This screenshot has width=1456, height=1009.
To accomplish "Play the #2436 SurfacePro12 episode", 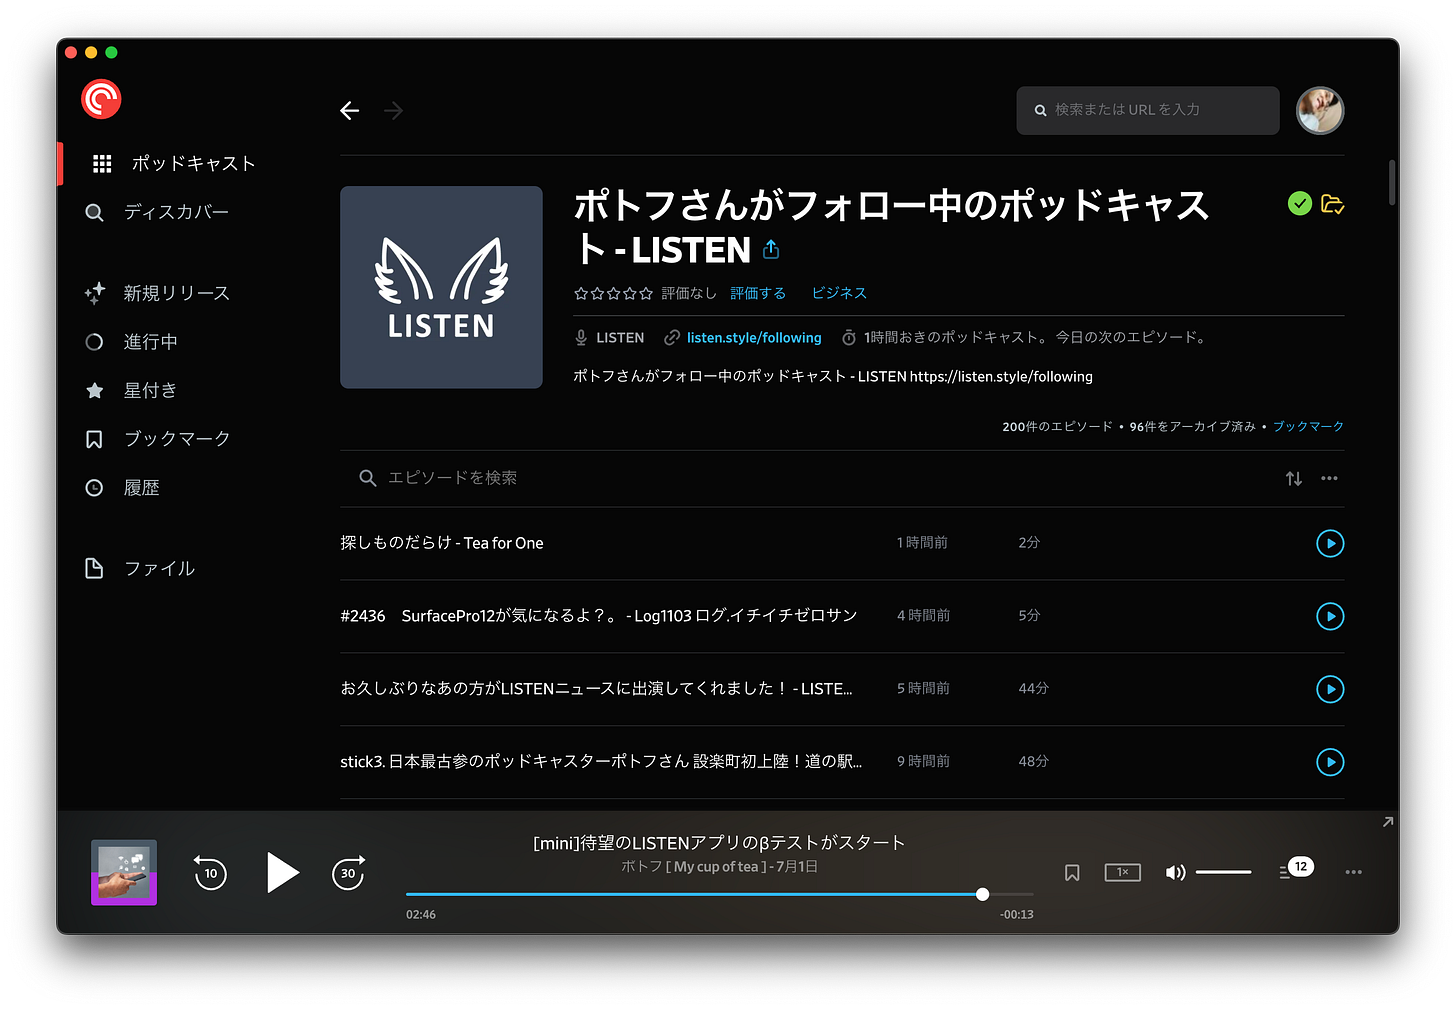I will (x=1330, y=616).
